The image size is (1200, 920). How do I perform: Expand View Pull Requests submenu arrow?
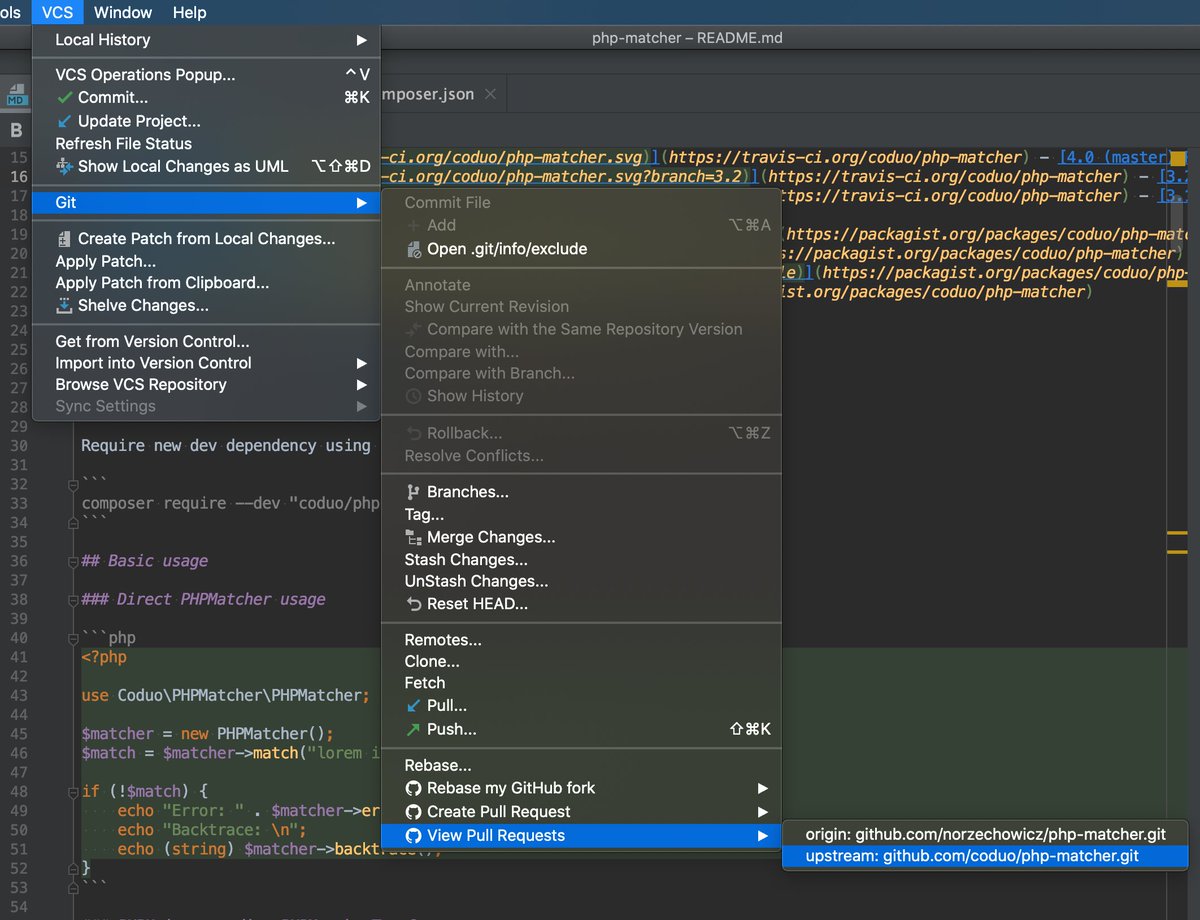[763, 836]
